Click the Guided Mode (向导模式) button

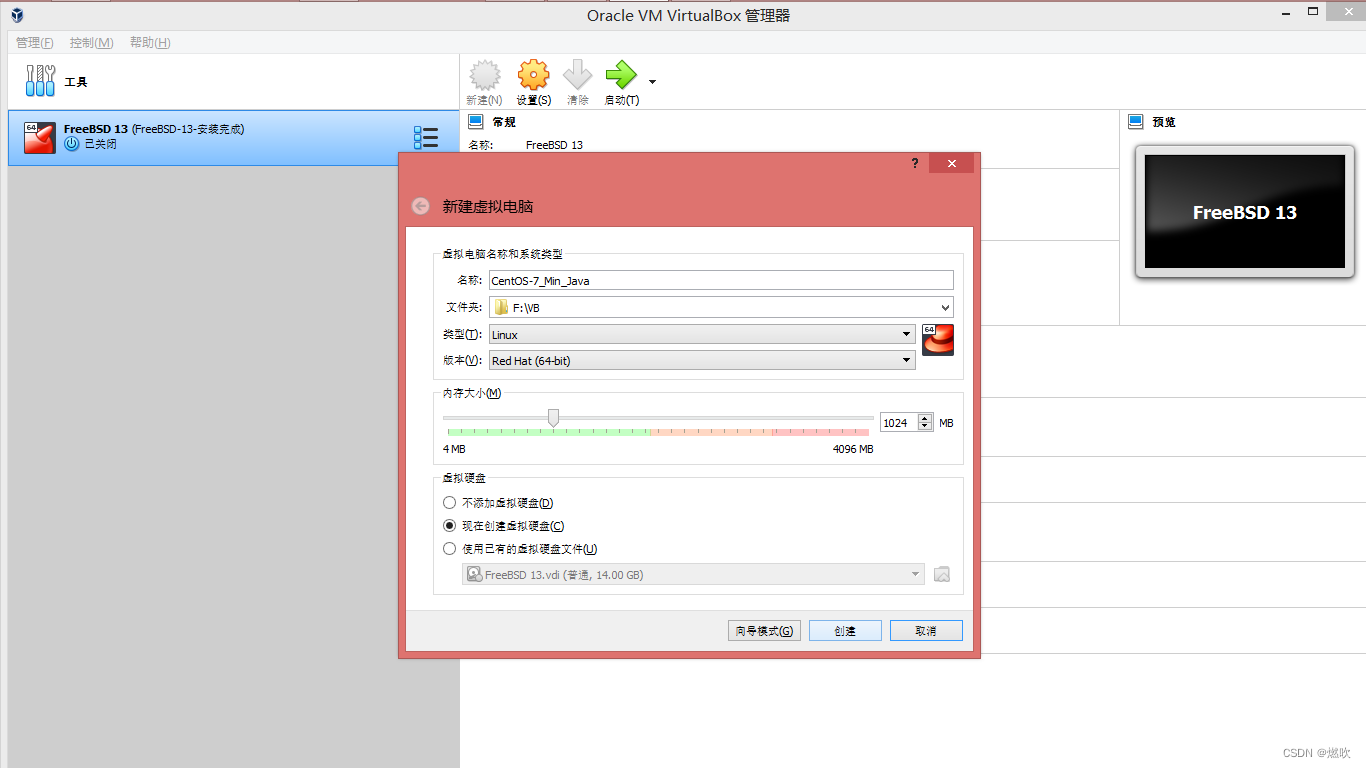coord(764,631)
